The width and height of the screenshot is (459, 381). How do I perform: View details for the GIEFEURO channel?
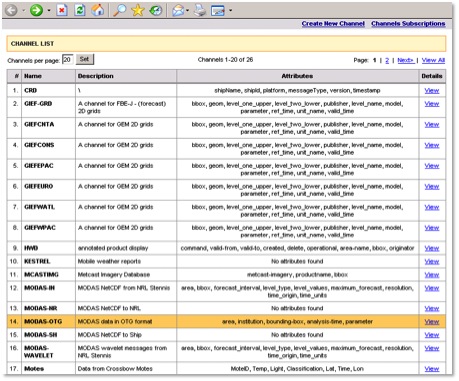click(x=432, y=187)
